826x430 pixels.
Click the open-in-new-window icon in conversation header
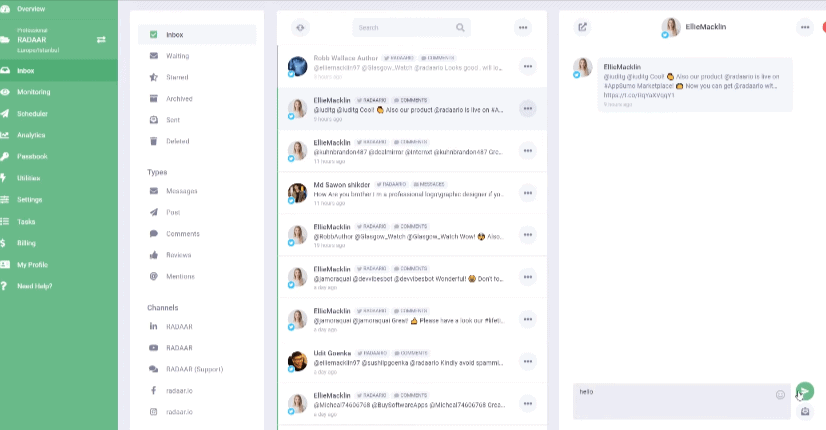tap(582, 27)
